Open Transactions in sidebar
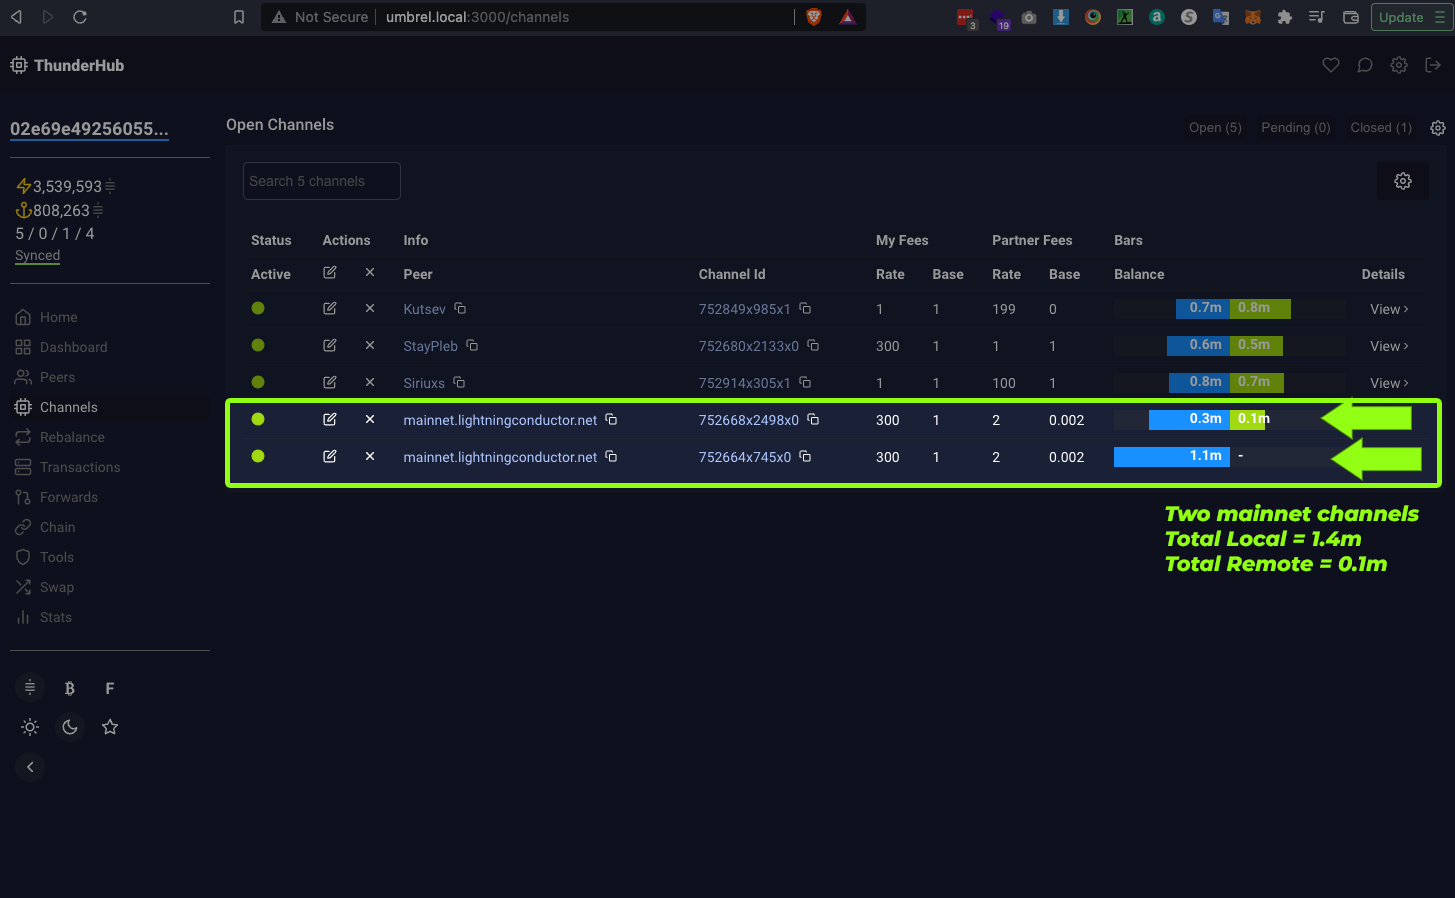This screenshot has height=898, width=1455. point(67,467)
